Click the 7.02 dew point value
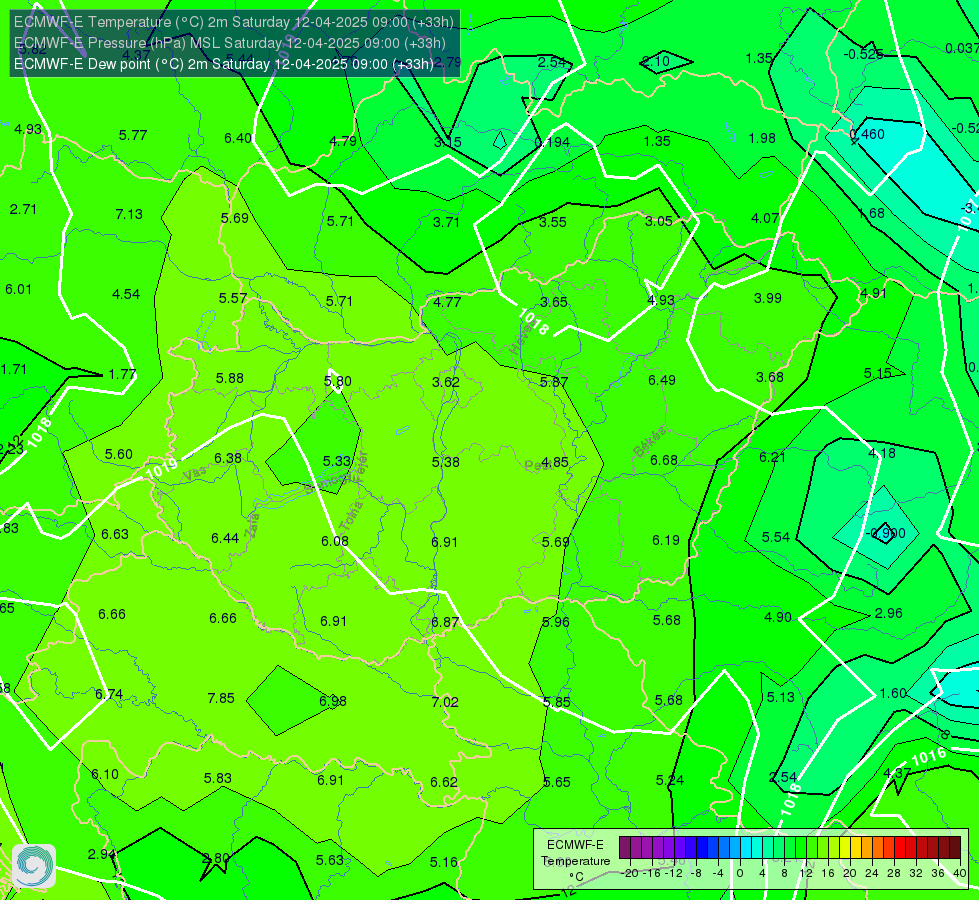 tap(445, 702)
